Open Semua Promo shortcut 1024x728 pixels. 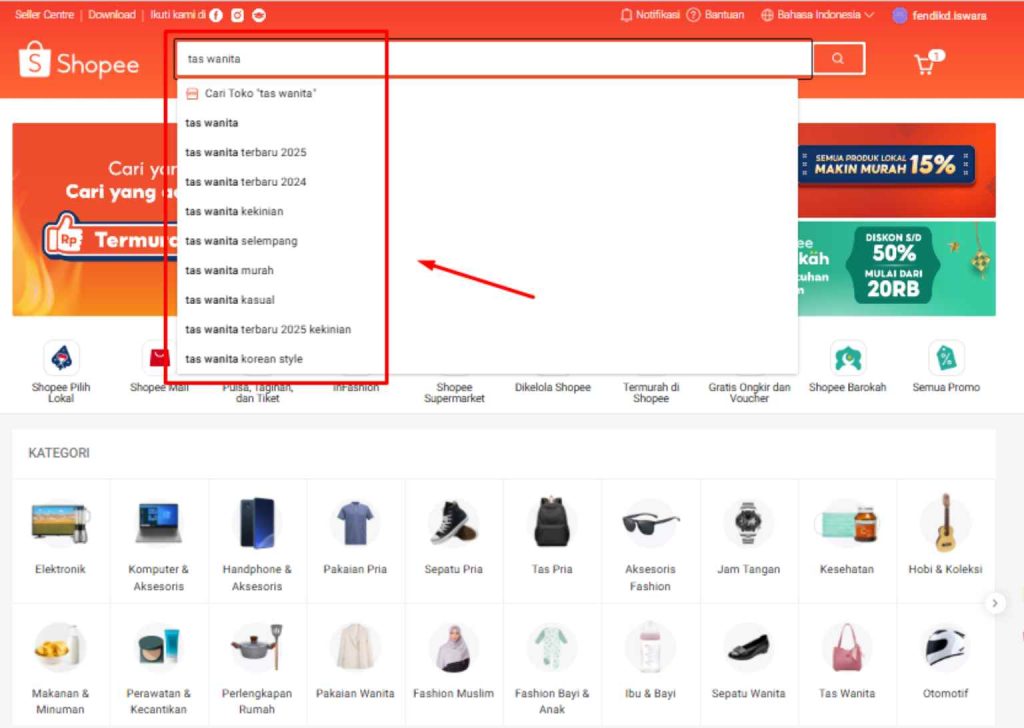click(946, 368)
